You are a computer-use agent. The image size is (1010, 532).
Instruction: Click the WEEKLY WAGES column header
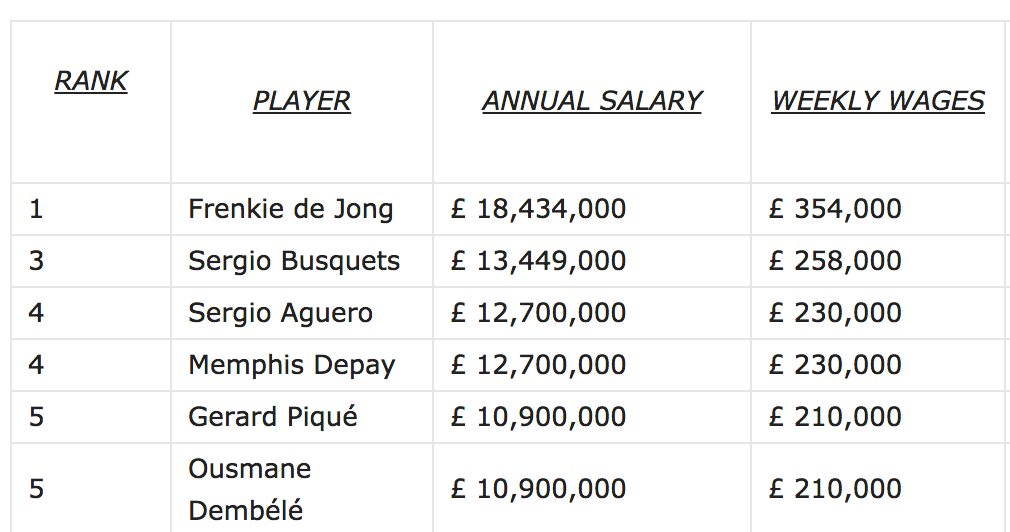tap(878, 101)
